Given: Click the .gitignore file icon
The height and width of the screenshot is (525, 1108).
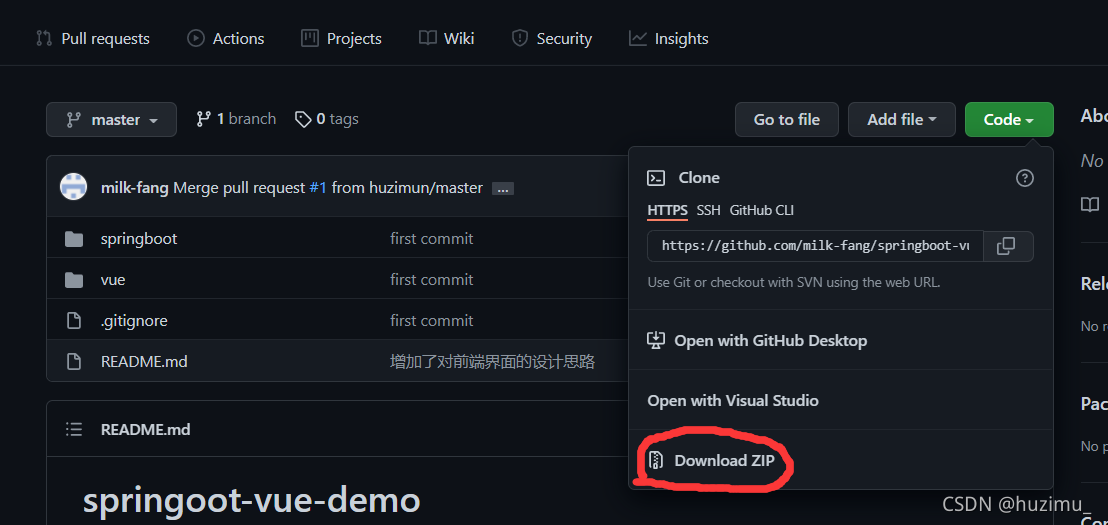Looking at the screenshot, I should point(73,321).
